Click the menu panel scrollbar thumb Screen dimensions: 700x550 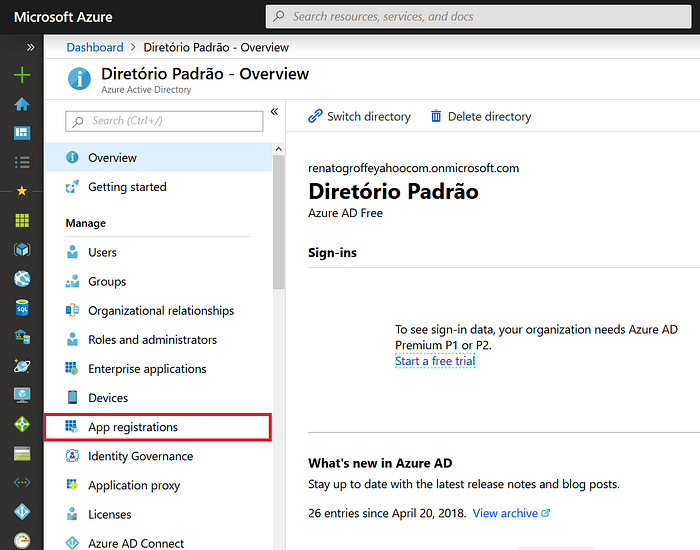279,222
